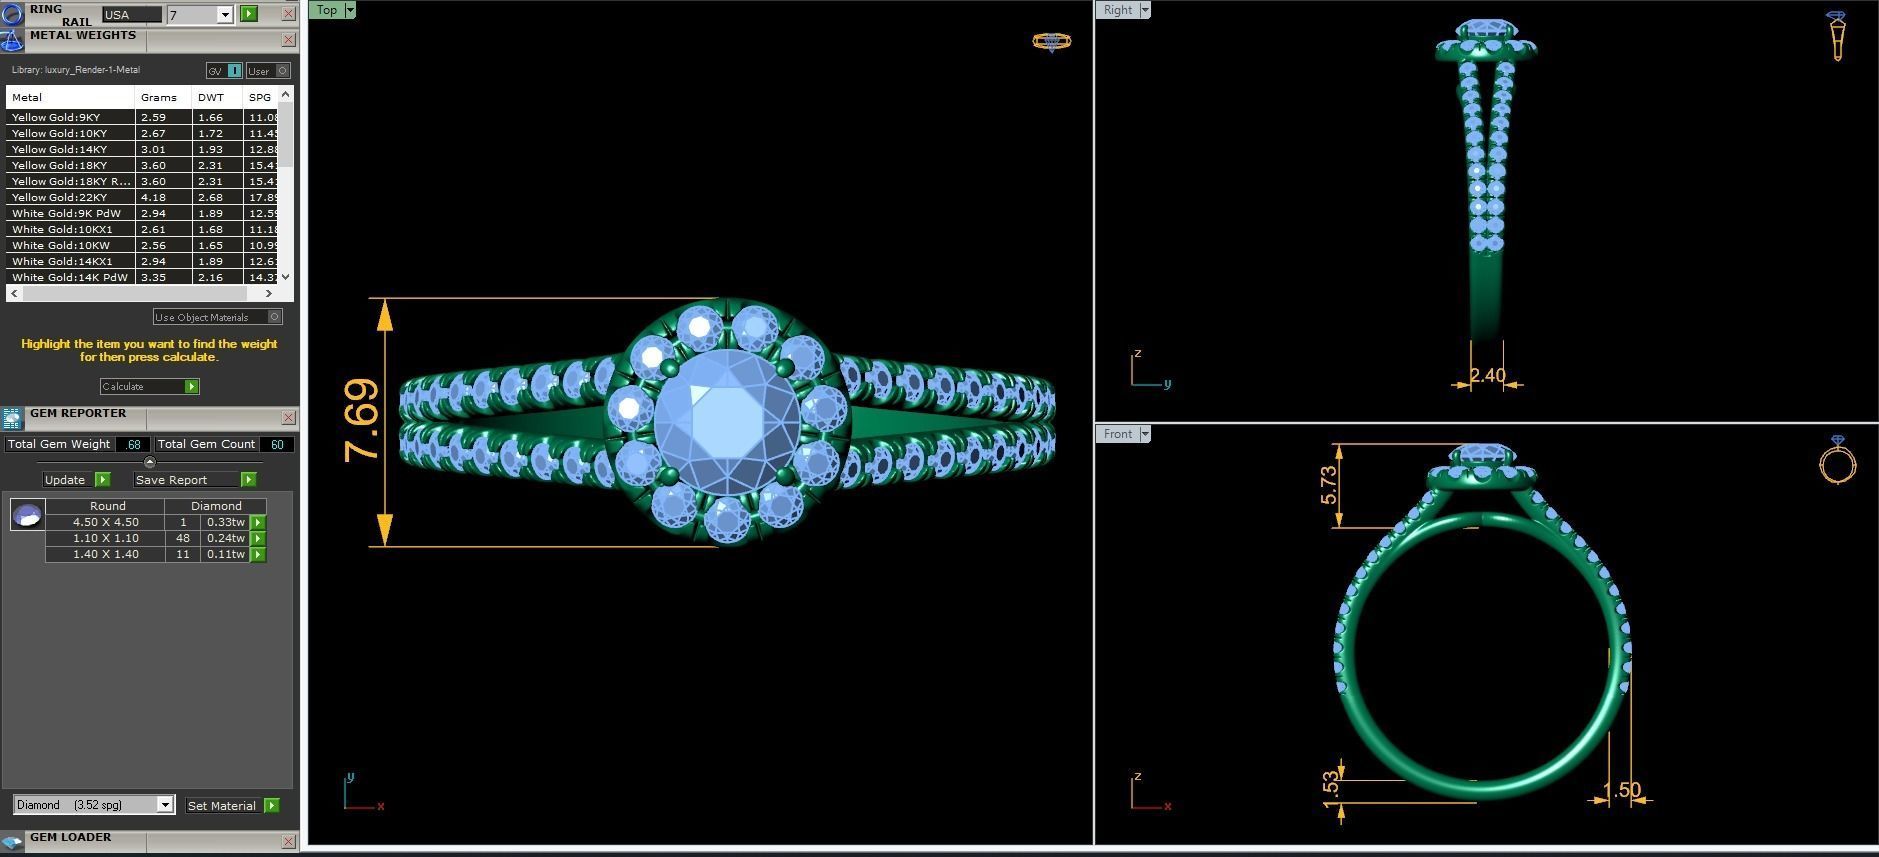Toggle the User library switch
This screenshot has width=1879, height=857.
tap(268, 71)
